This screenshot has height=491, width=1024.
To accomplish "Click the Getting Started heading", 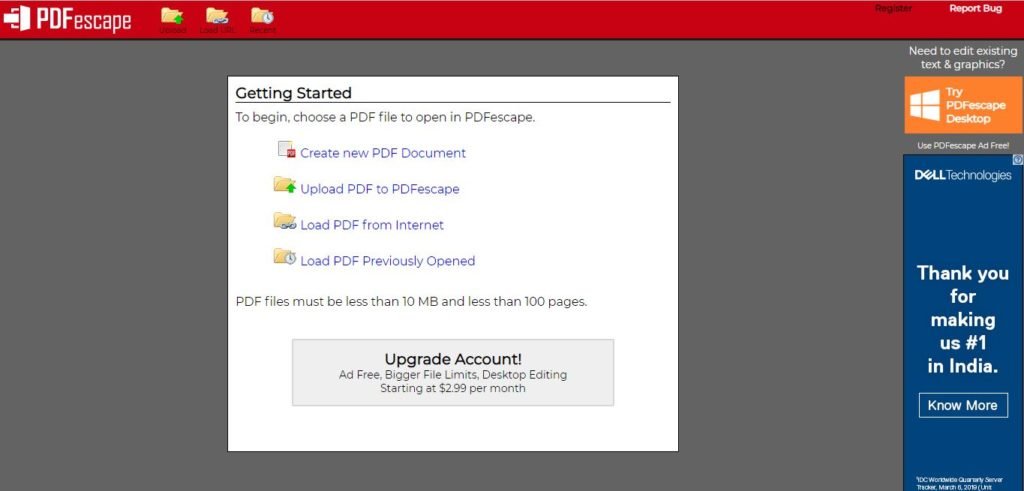I will point(293,93).
